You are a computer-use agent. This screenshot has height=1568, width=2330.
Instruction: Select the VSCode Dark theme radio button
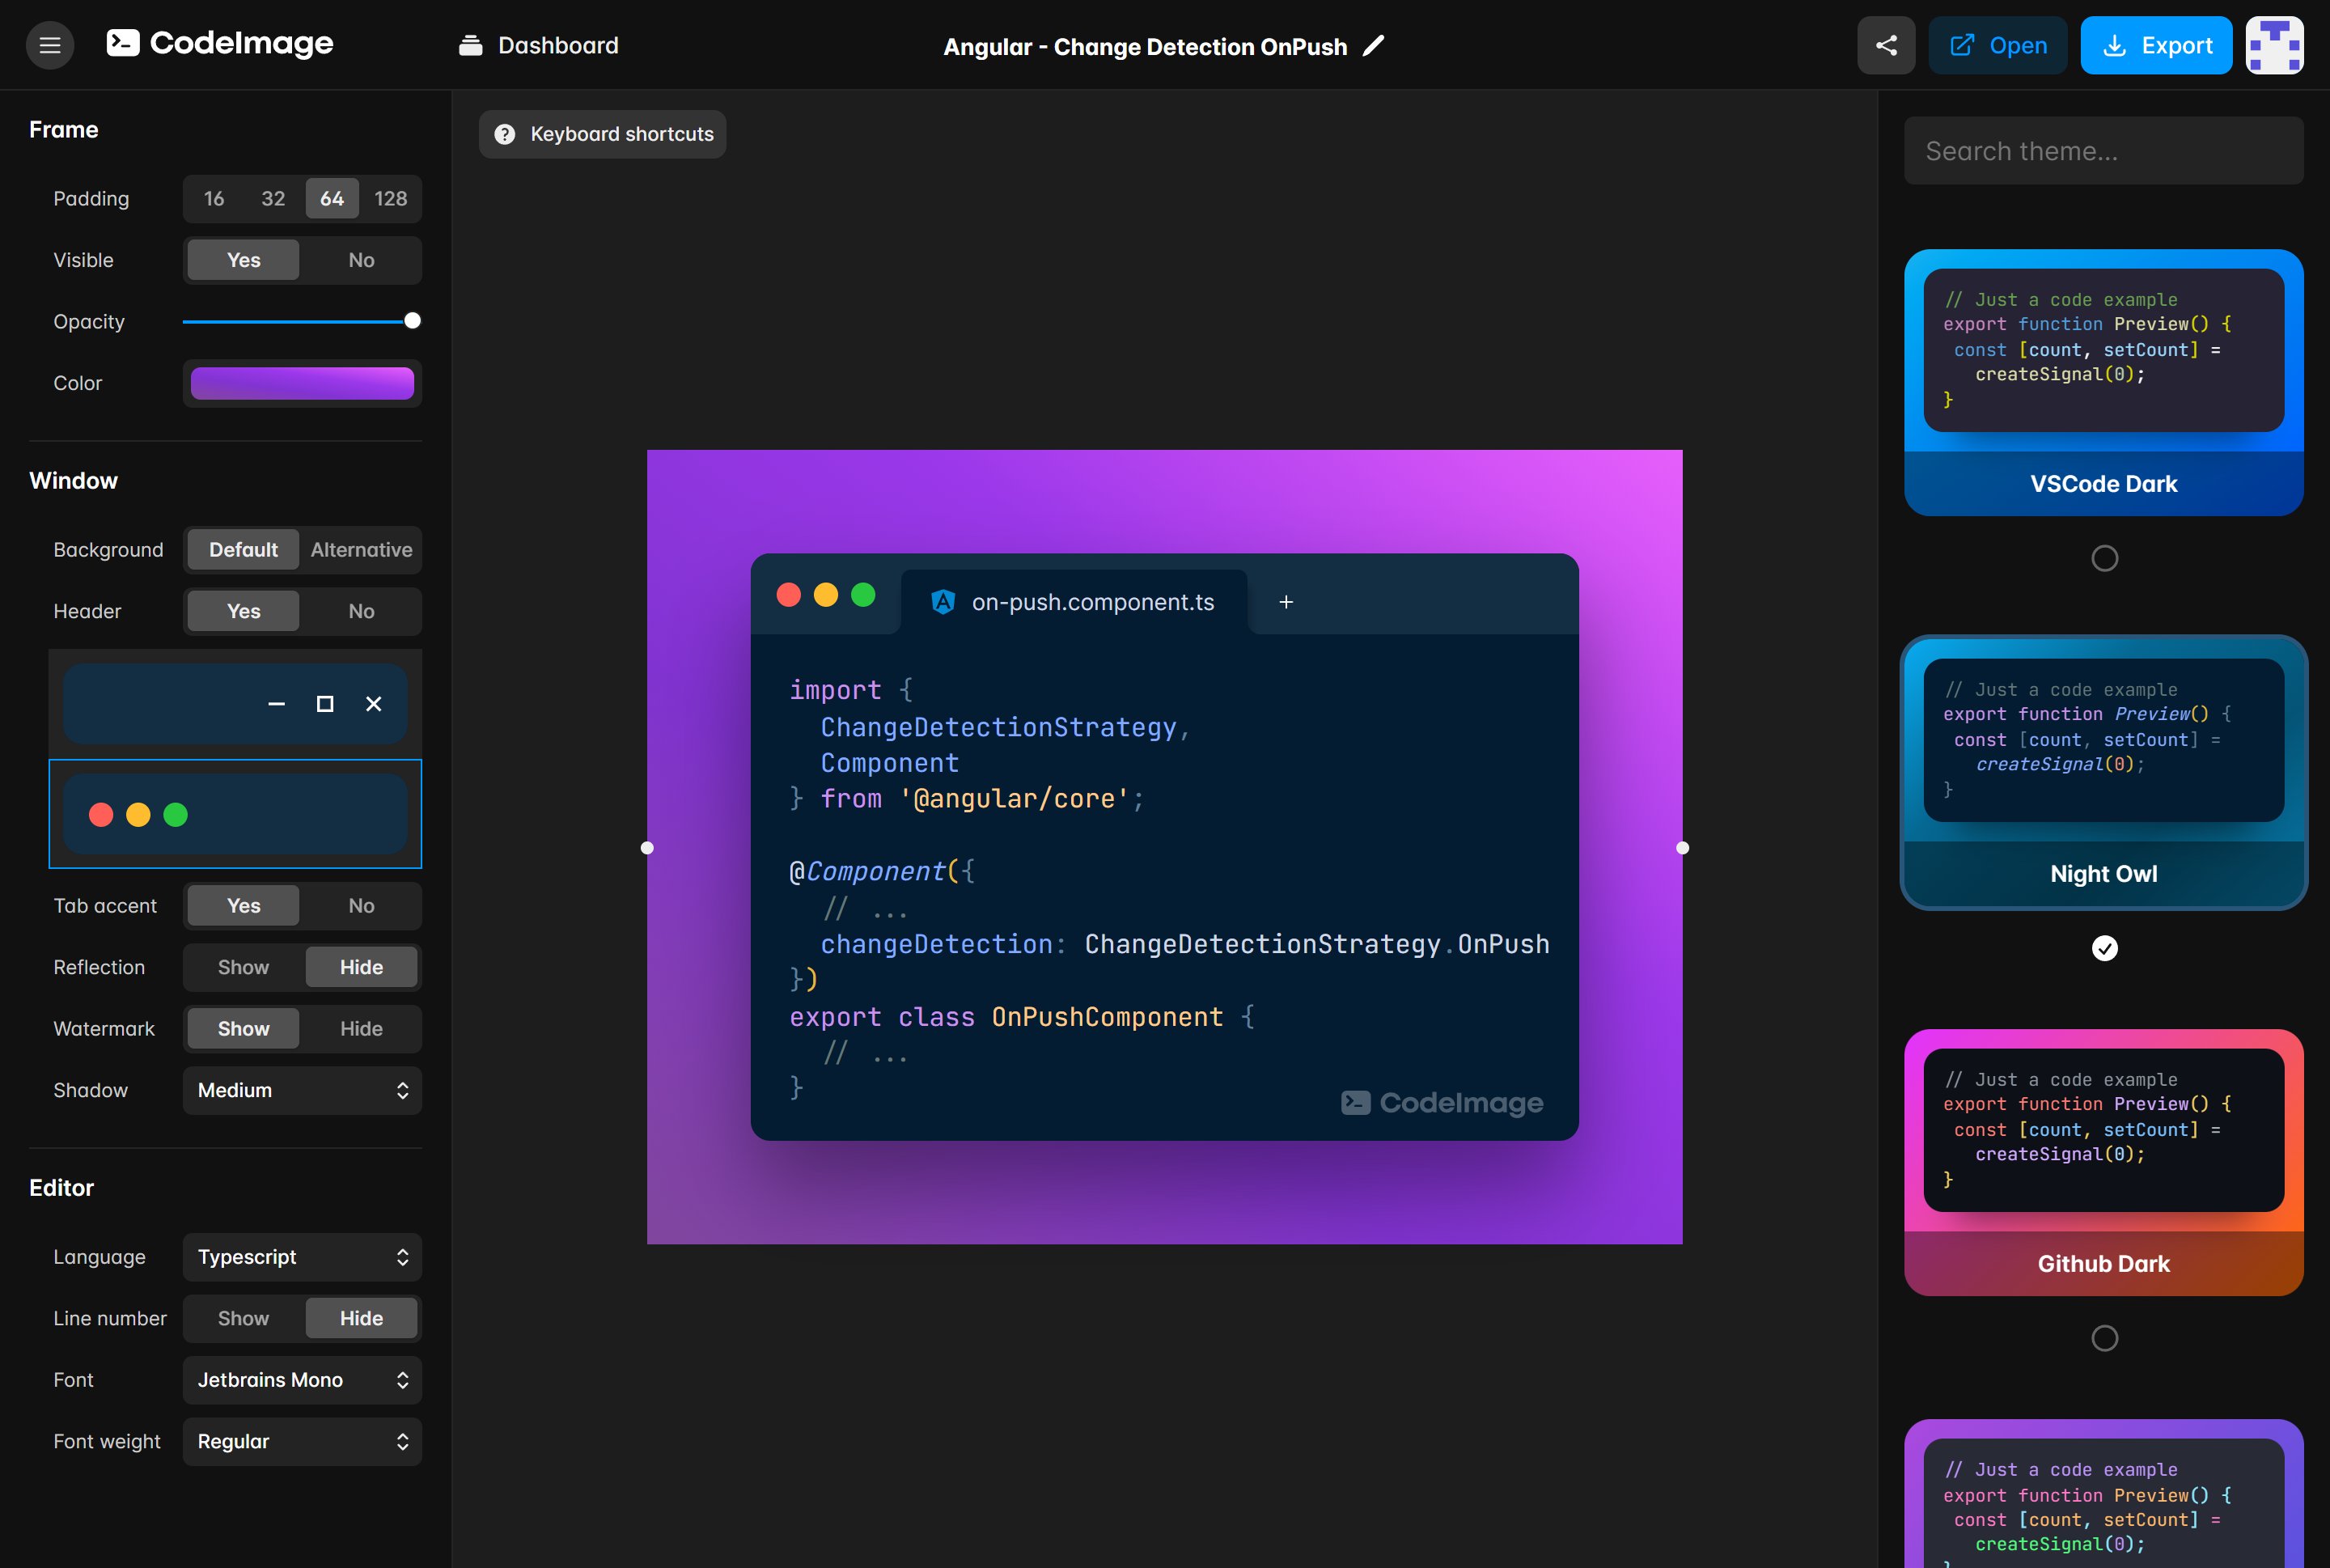point(2104,558)
